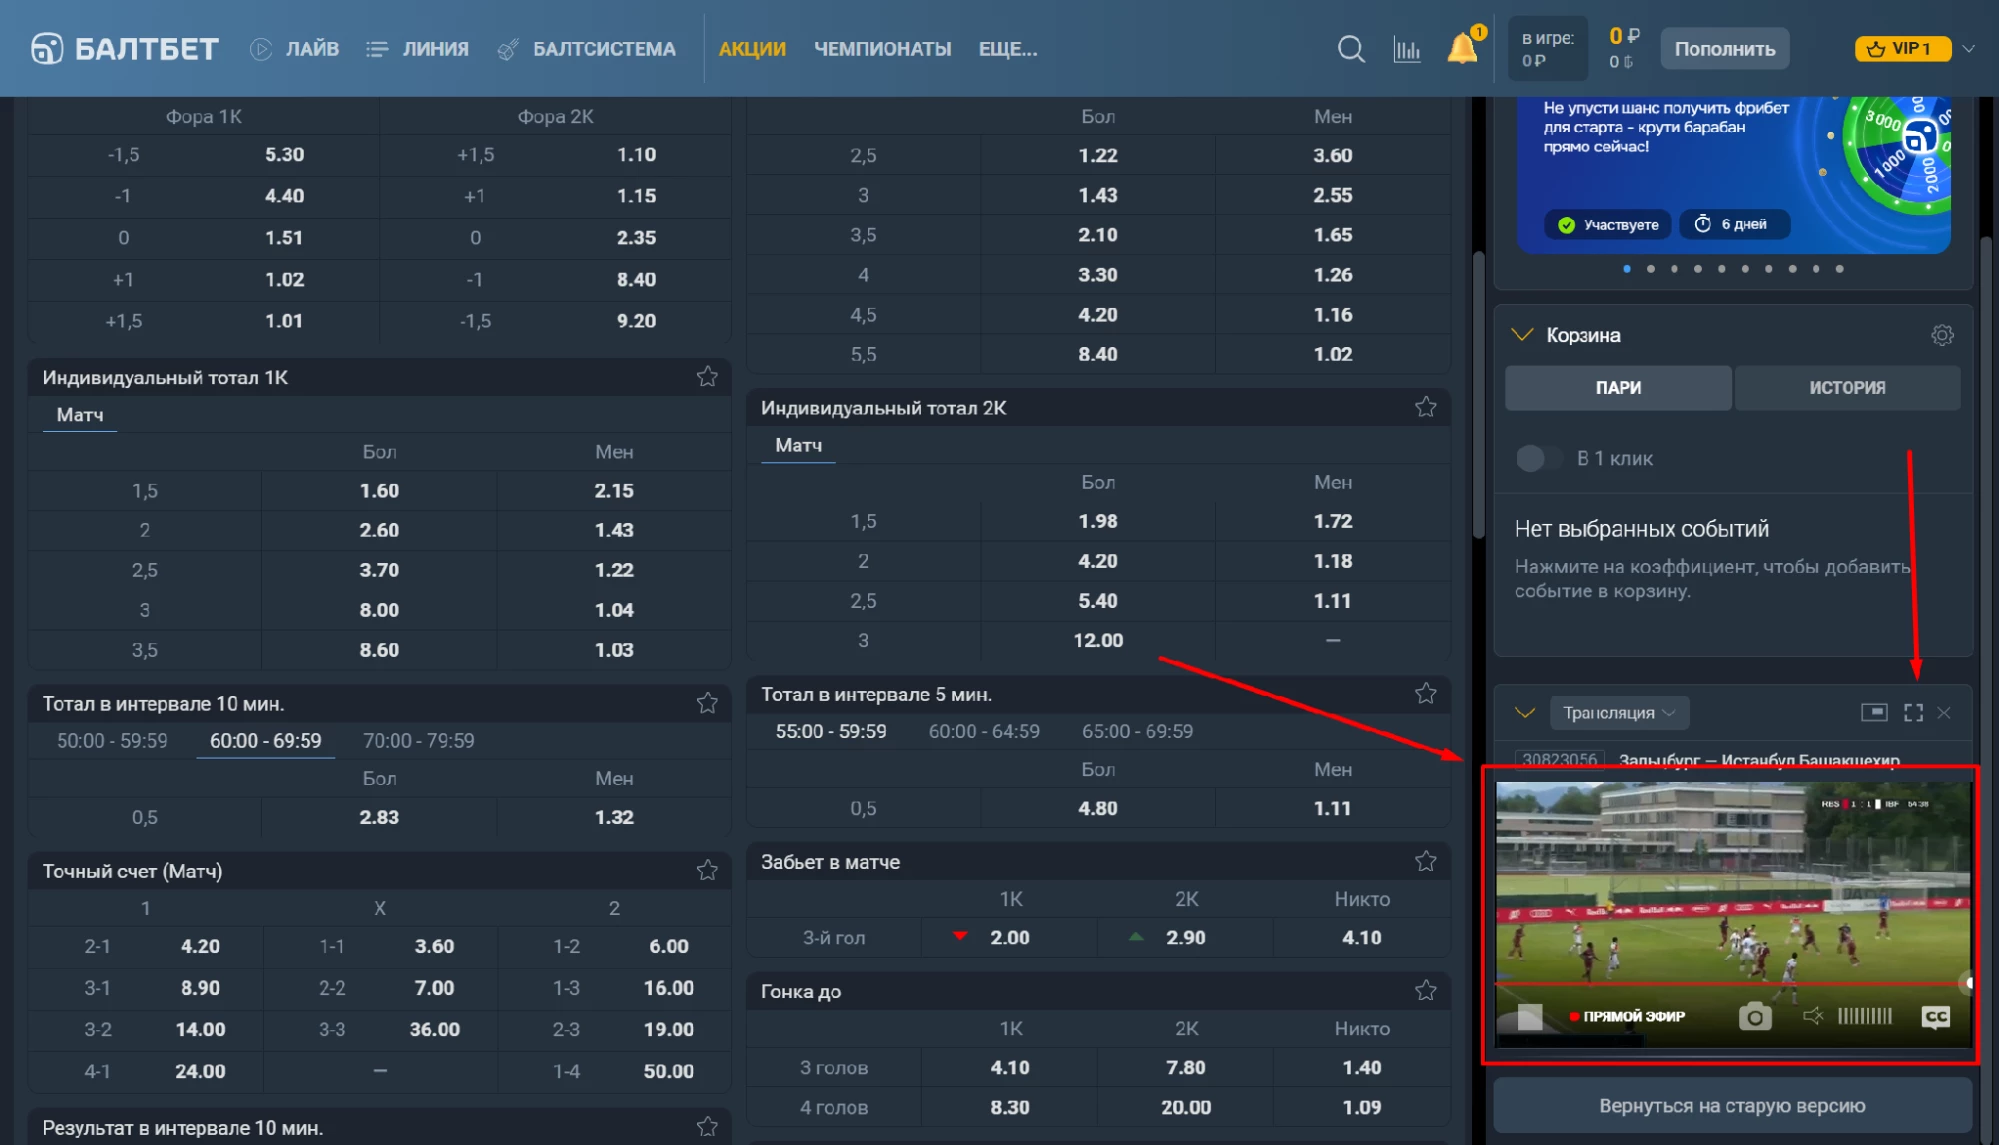
Task: Pick odds 5.30 for Фора 1К -1,5
Action: (285, 155)
